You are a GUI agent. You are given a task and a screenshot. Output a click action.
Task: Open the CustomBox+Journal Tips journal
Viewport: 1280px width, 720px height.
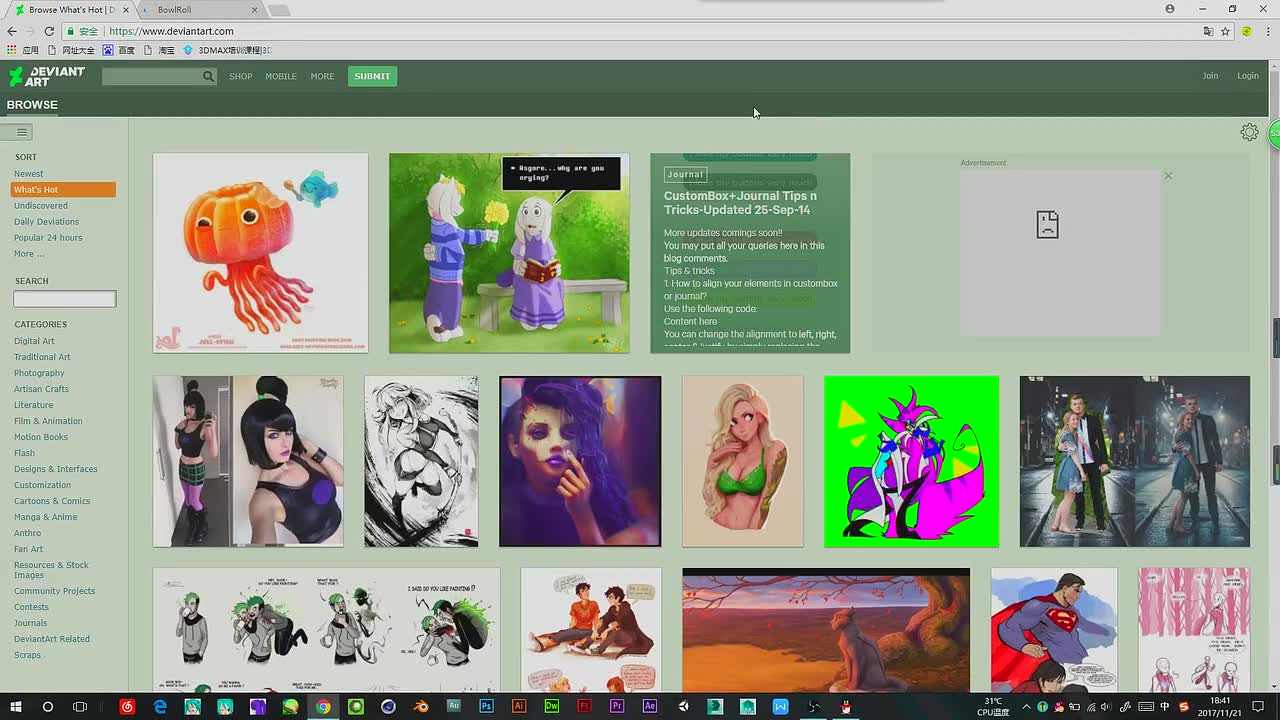click(x=750, y=253)
